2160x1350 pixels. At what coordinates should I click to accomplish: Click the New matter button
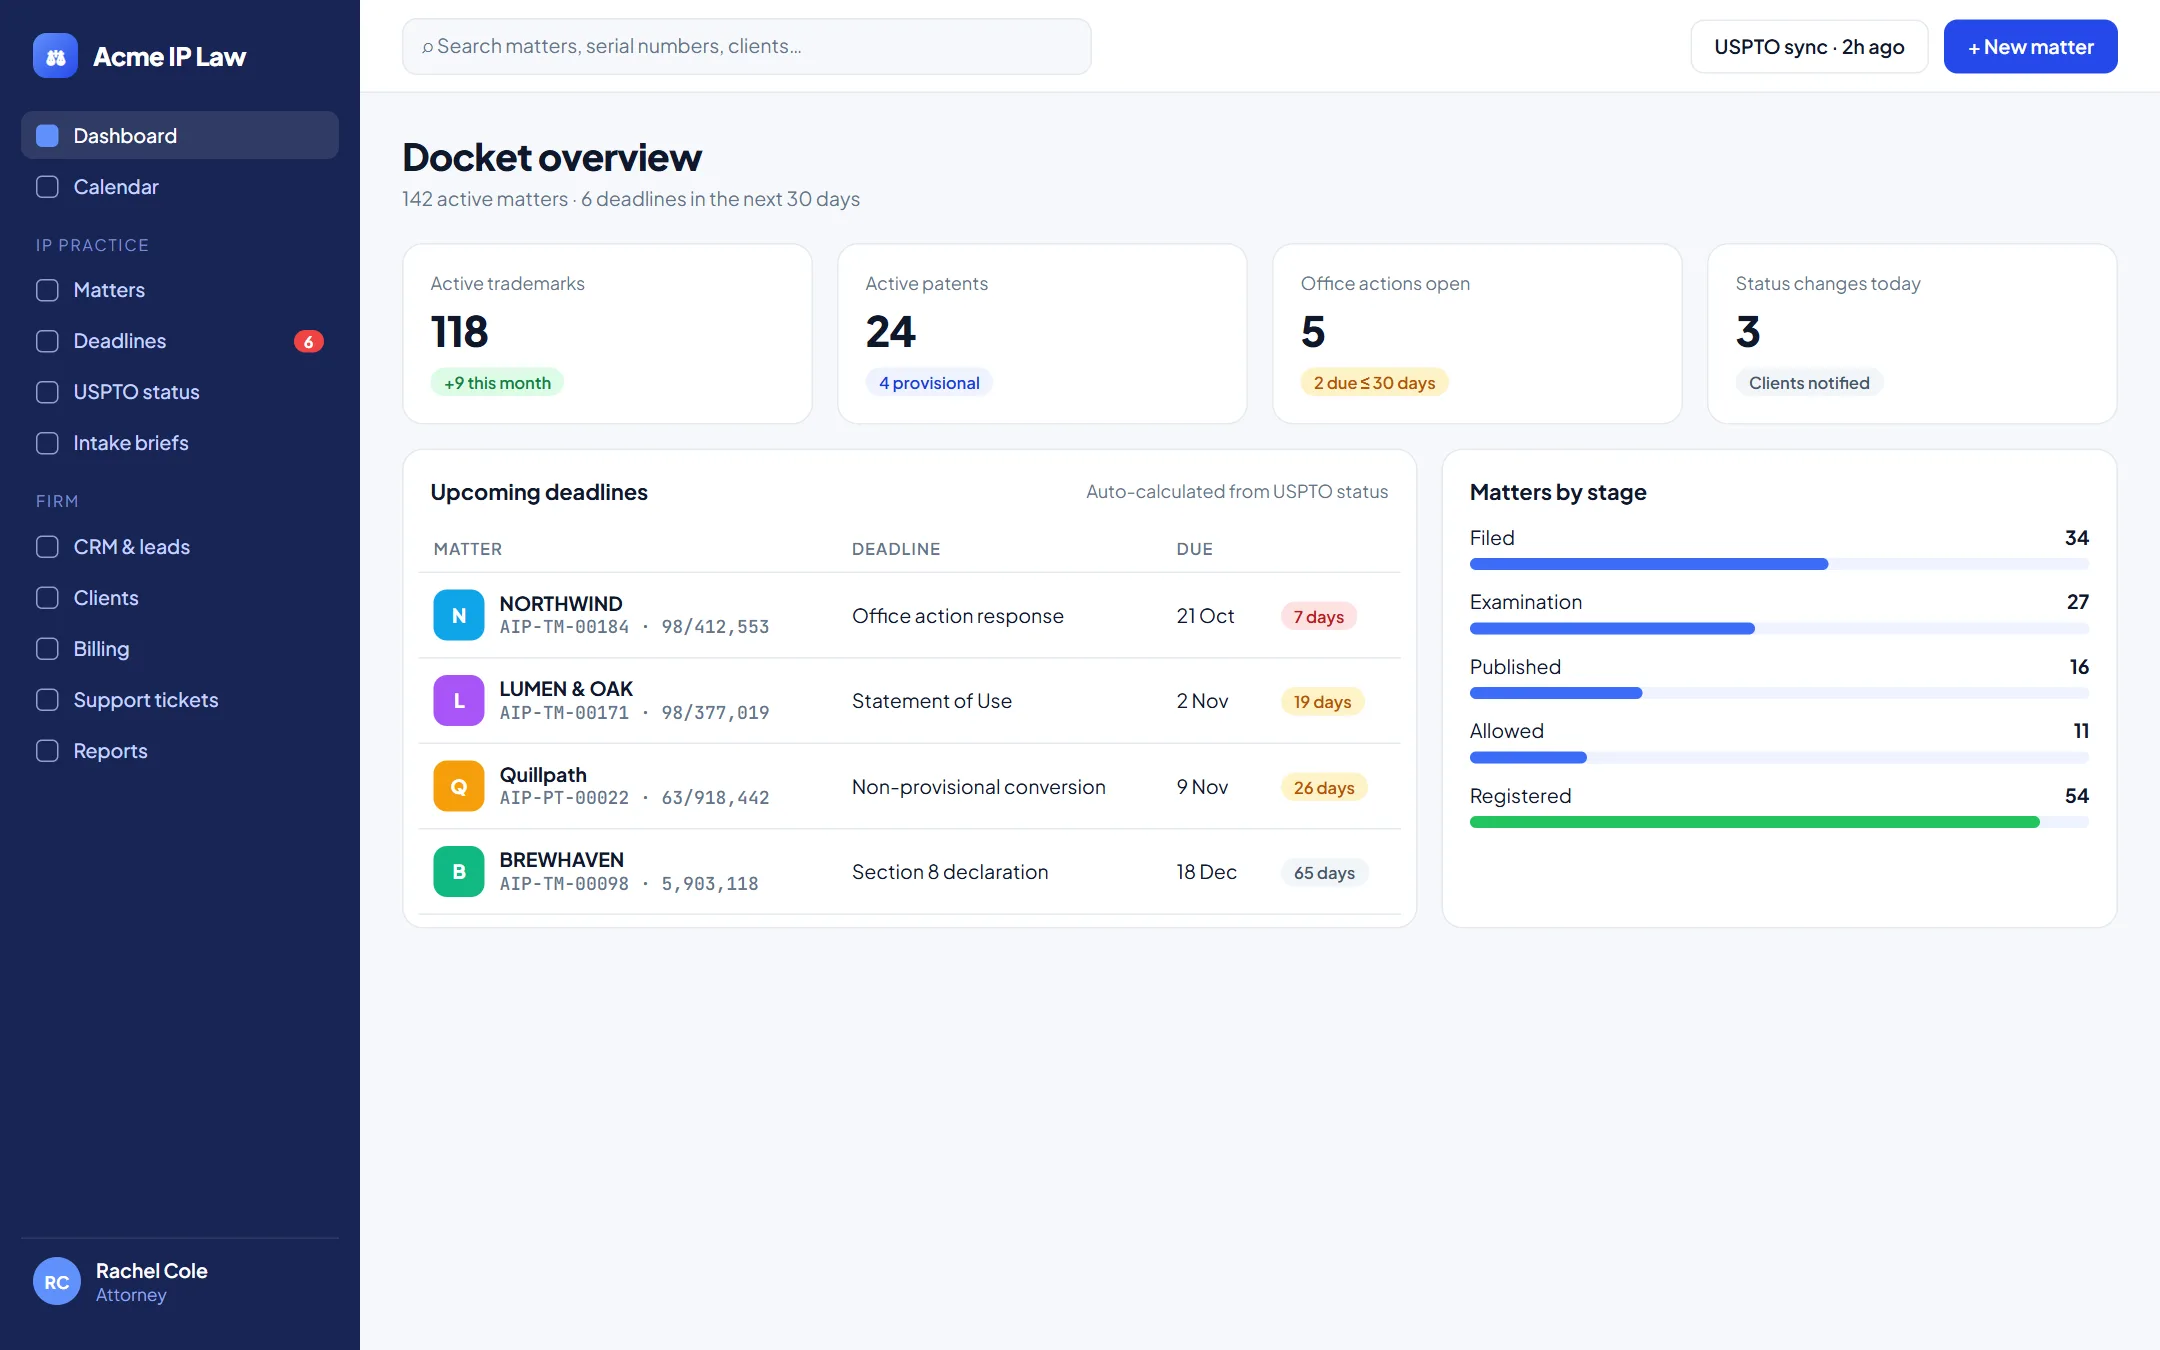(x=2030, y=47)
